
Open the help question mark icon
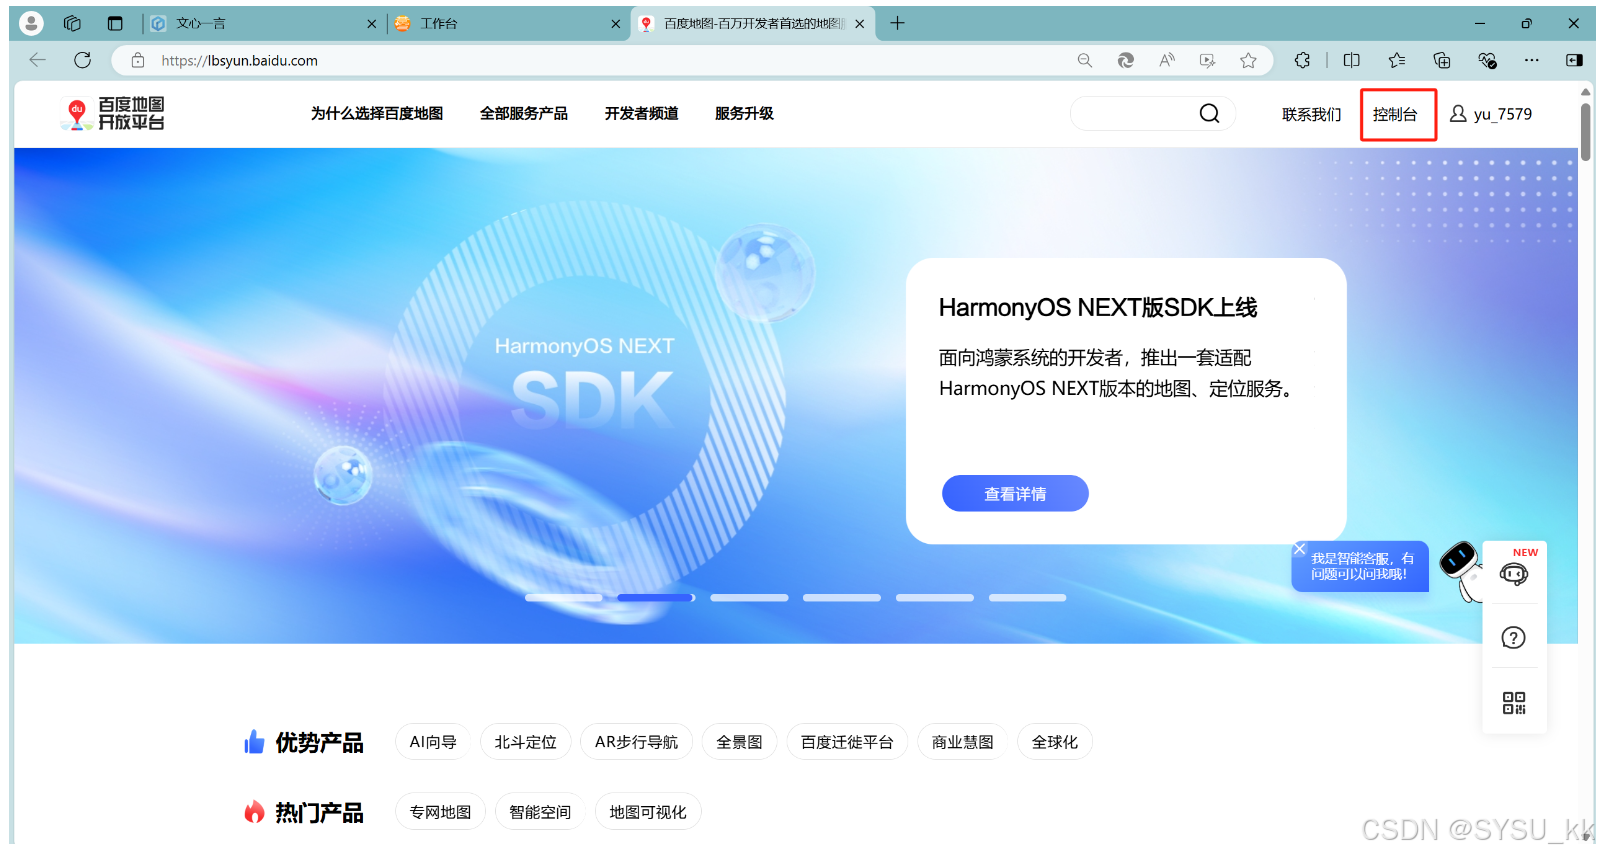tap(1513, 638)
